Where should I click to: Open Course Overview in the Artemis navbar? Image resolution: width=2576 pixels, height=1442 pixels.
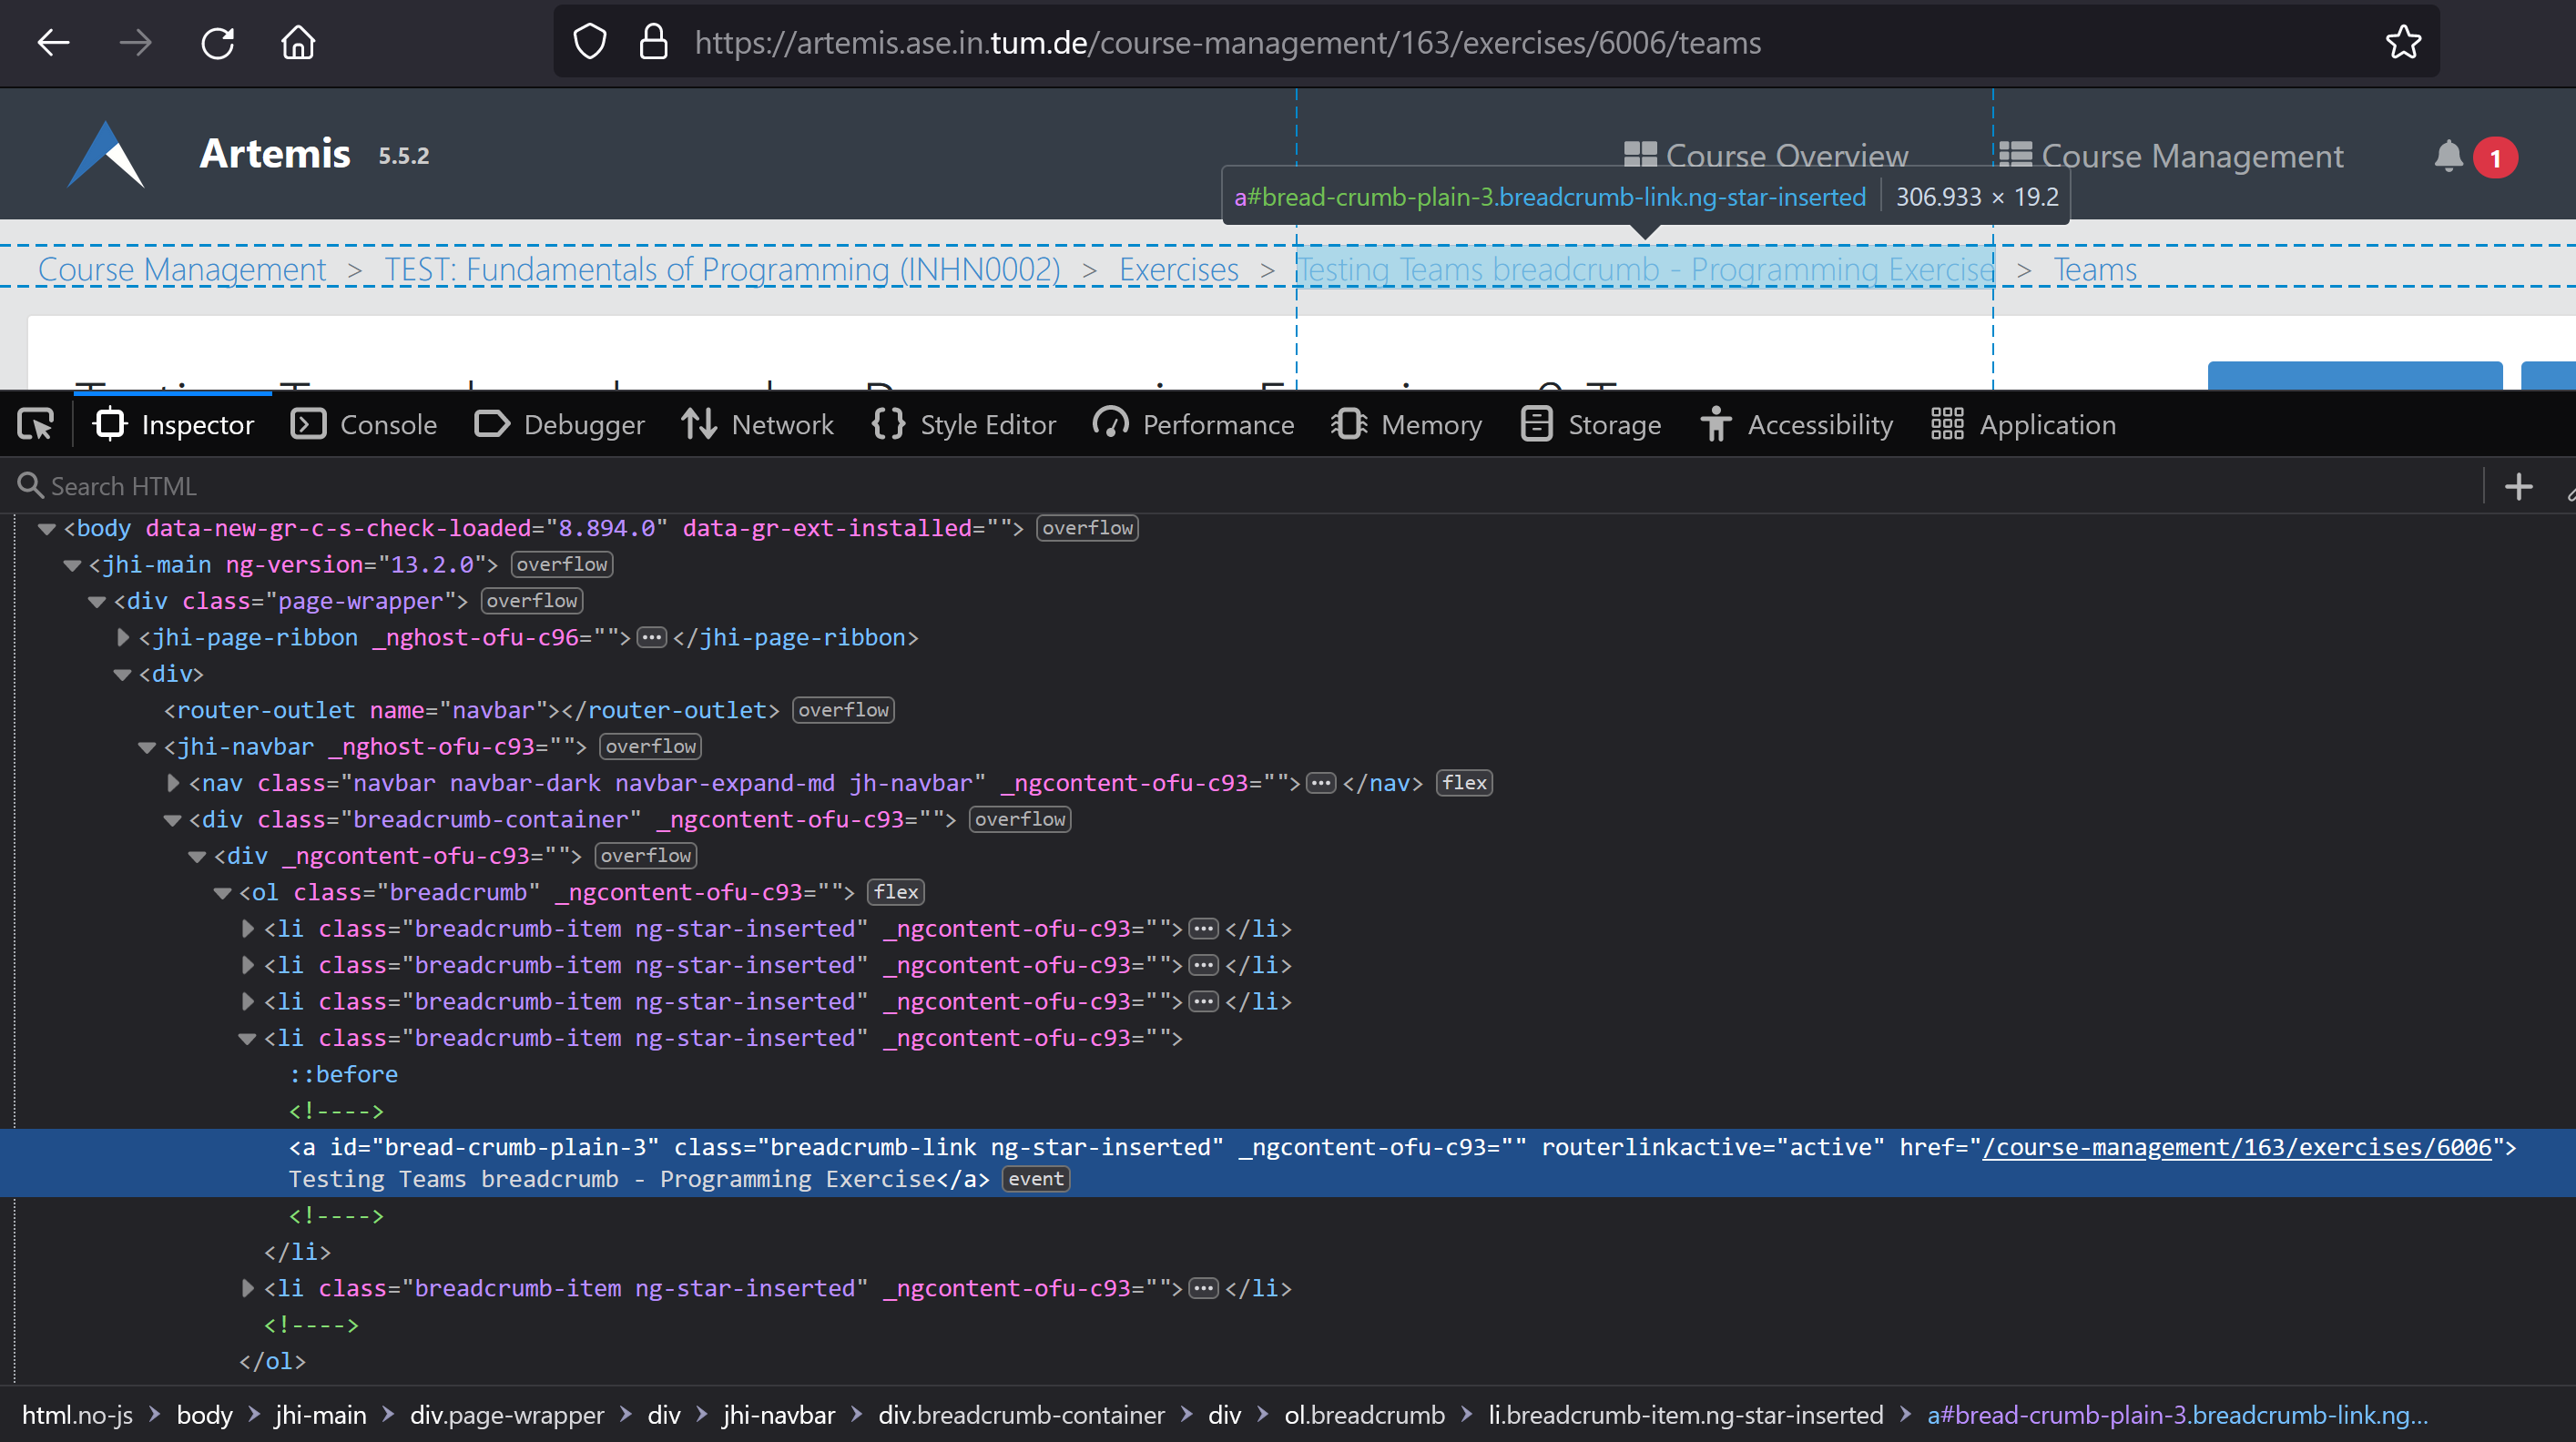click(1787, 156)
